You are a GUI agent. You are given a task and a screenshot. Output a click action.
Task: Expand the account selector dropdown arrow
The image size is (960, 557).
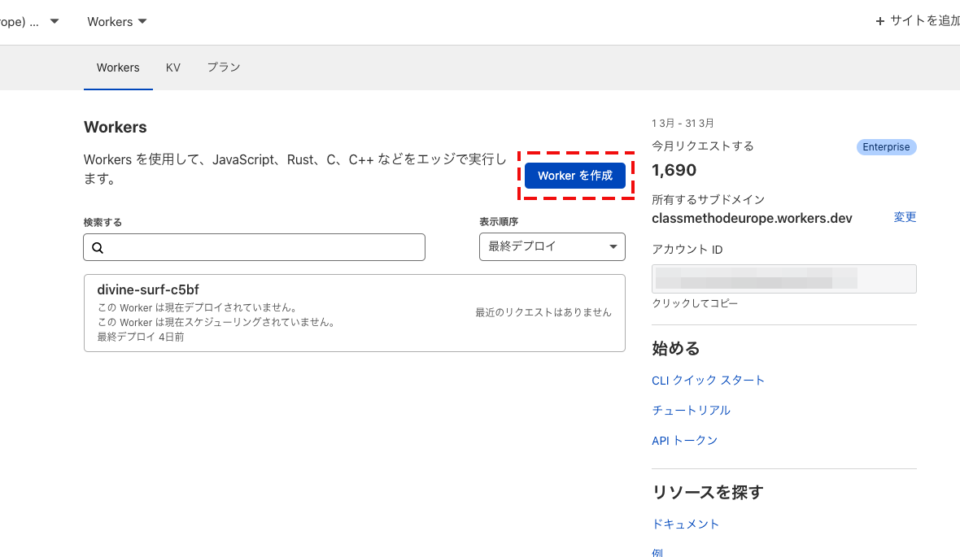tap(54, 21)
